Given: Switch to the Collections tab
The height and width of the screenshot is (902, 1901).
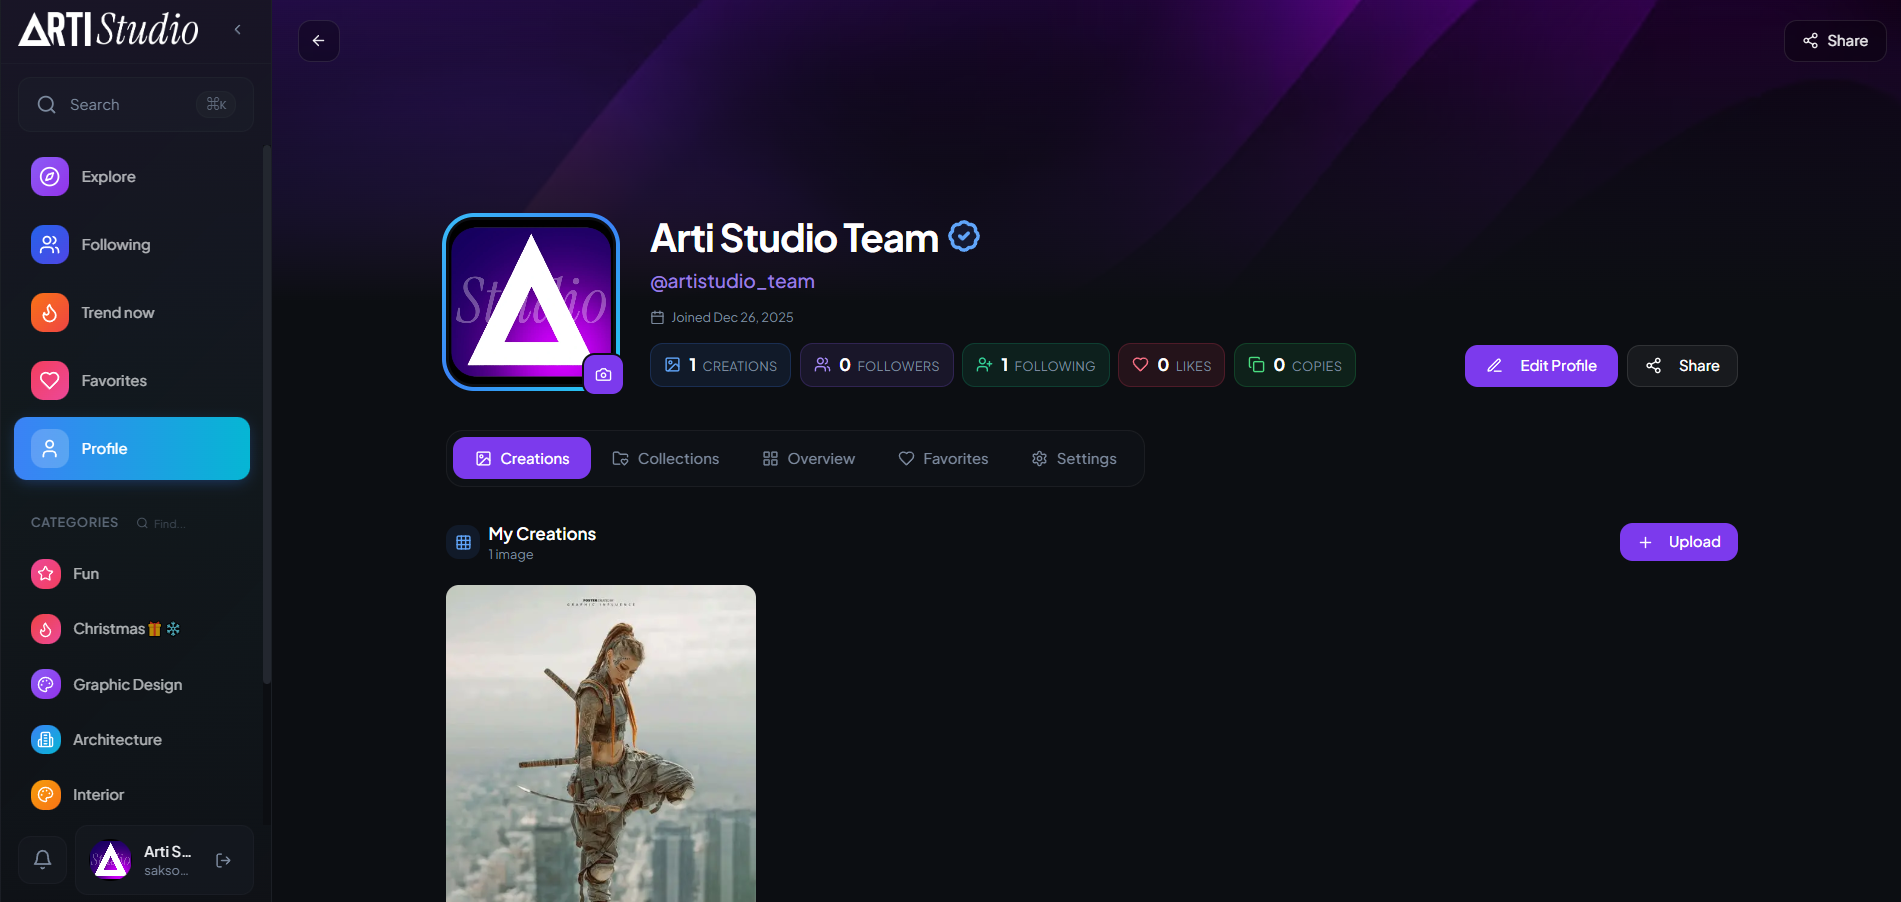Looking at the screenshot, I should click(x=666, y=458).
